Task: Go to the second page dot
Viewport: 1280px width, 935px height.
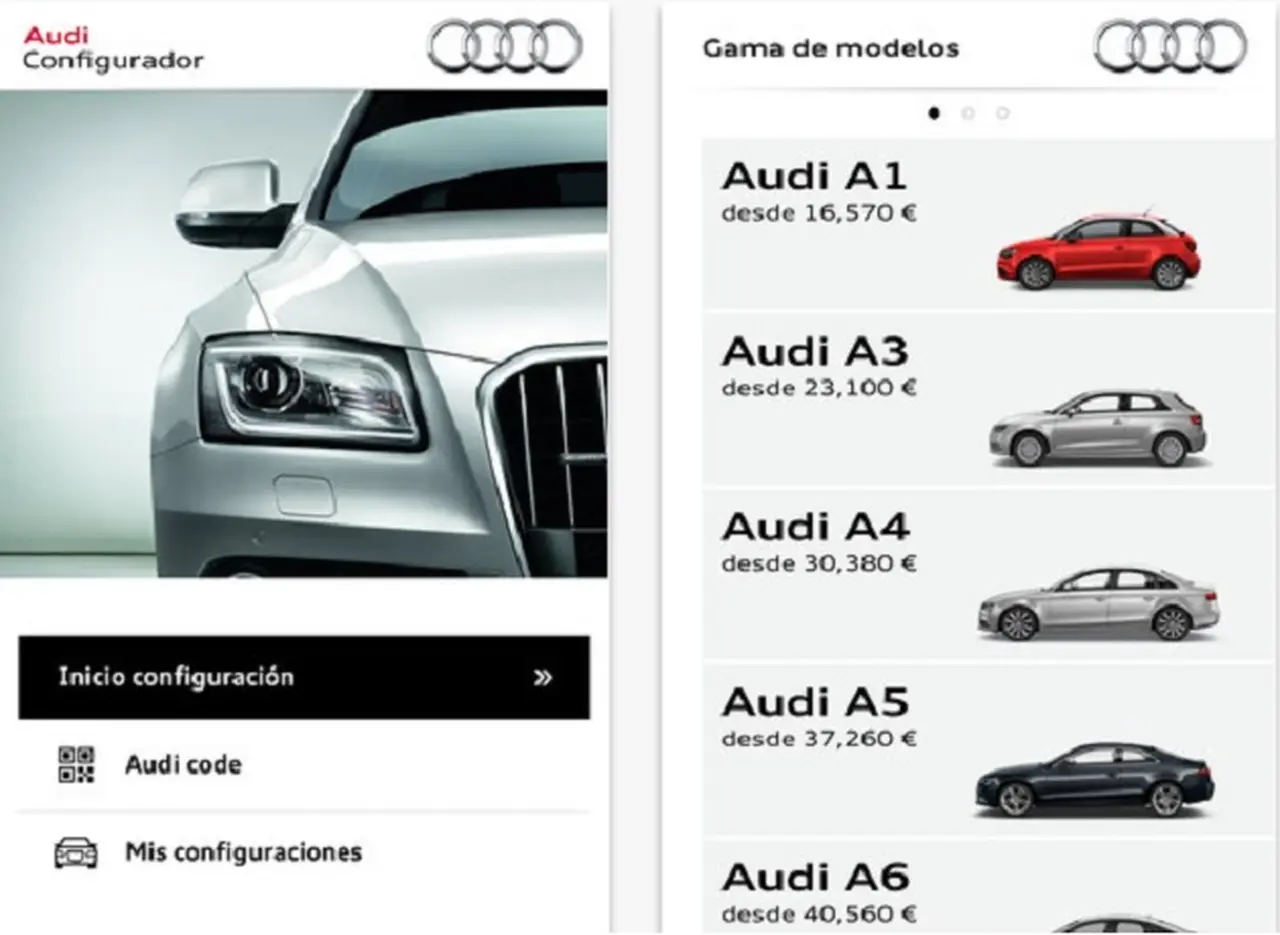Action: (968, 113)
